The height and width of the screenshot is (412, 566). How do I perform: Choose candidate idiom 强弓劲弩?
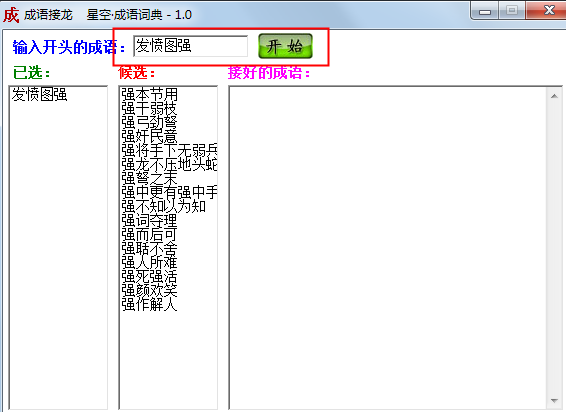pos(149,122)
